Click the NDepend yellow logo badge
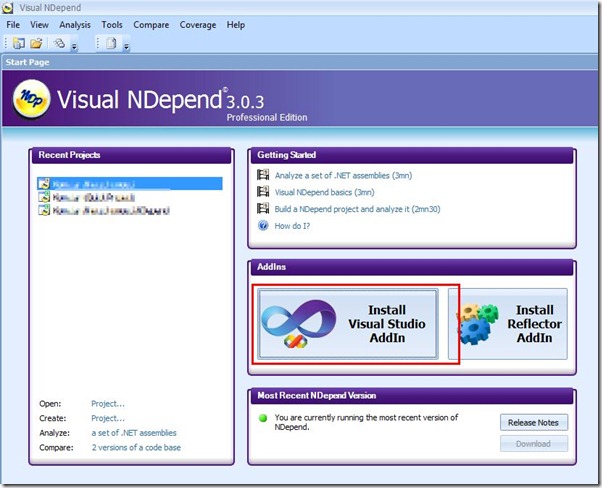The image size is (602, 488). point(31,99)
